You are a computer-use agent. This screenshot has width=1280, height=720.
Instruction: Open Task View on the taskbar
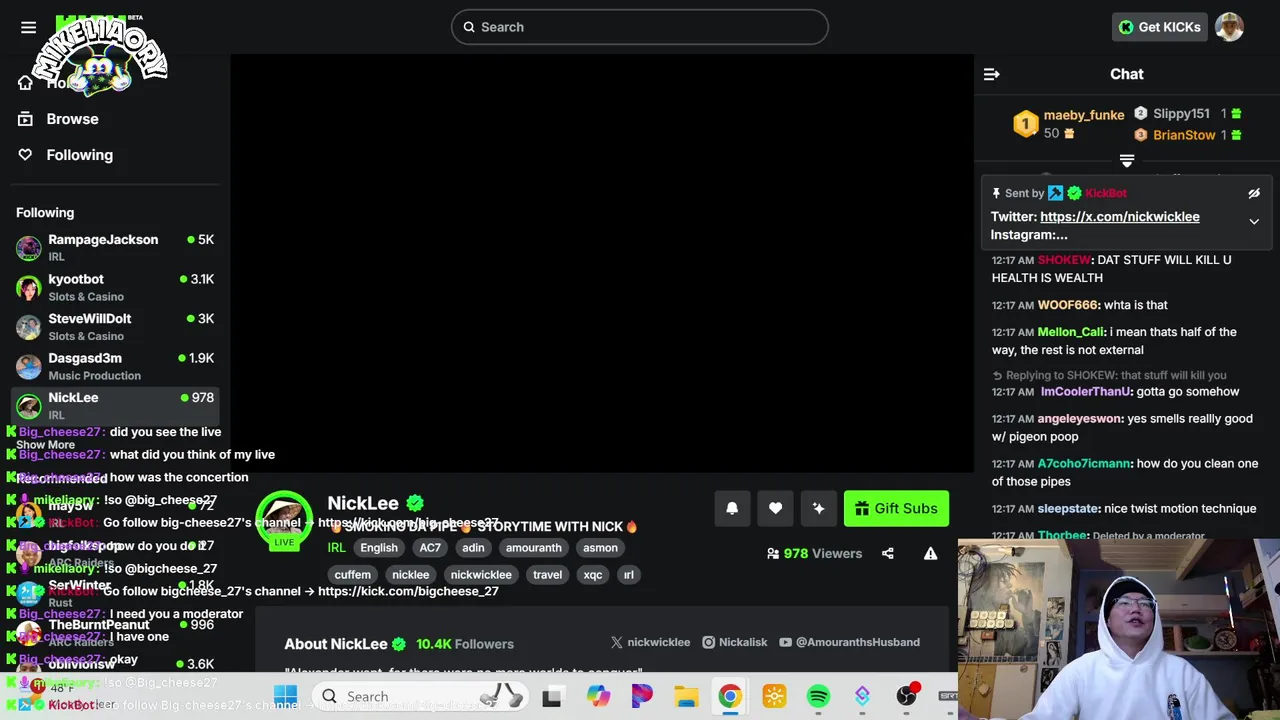552,697
